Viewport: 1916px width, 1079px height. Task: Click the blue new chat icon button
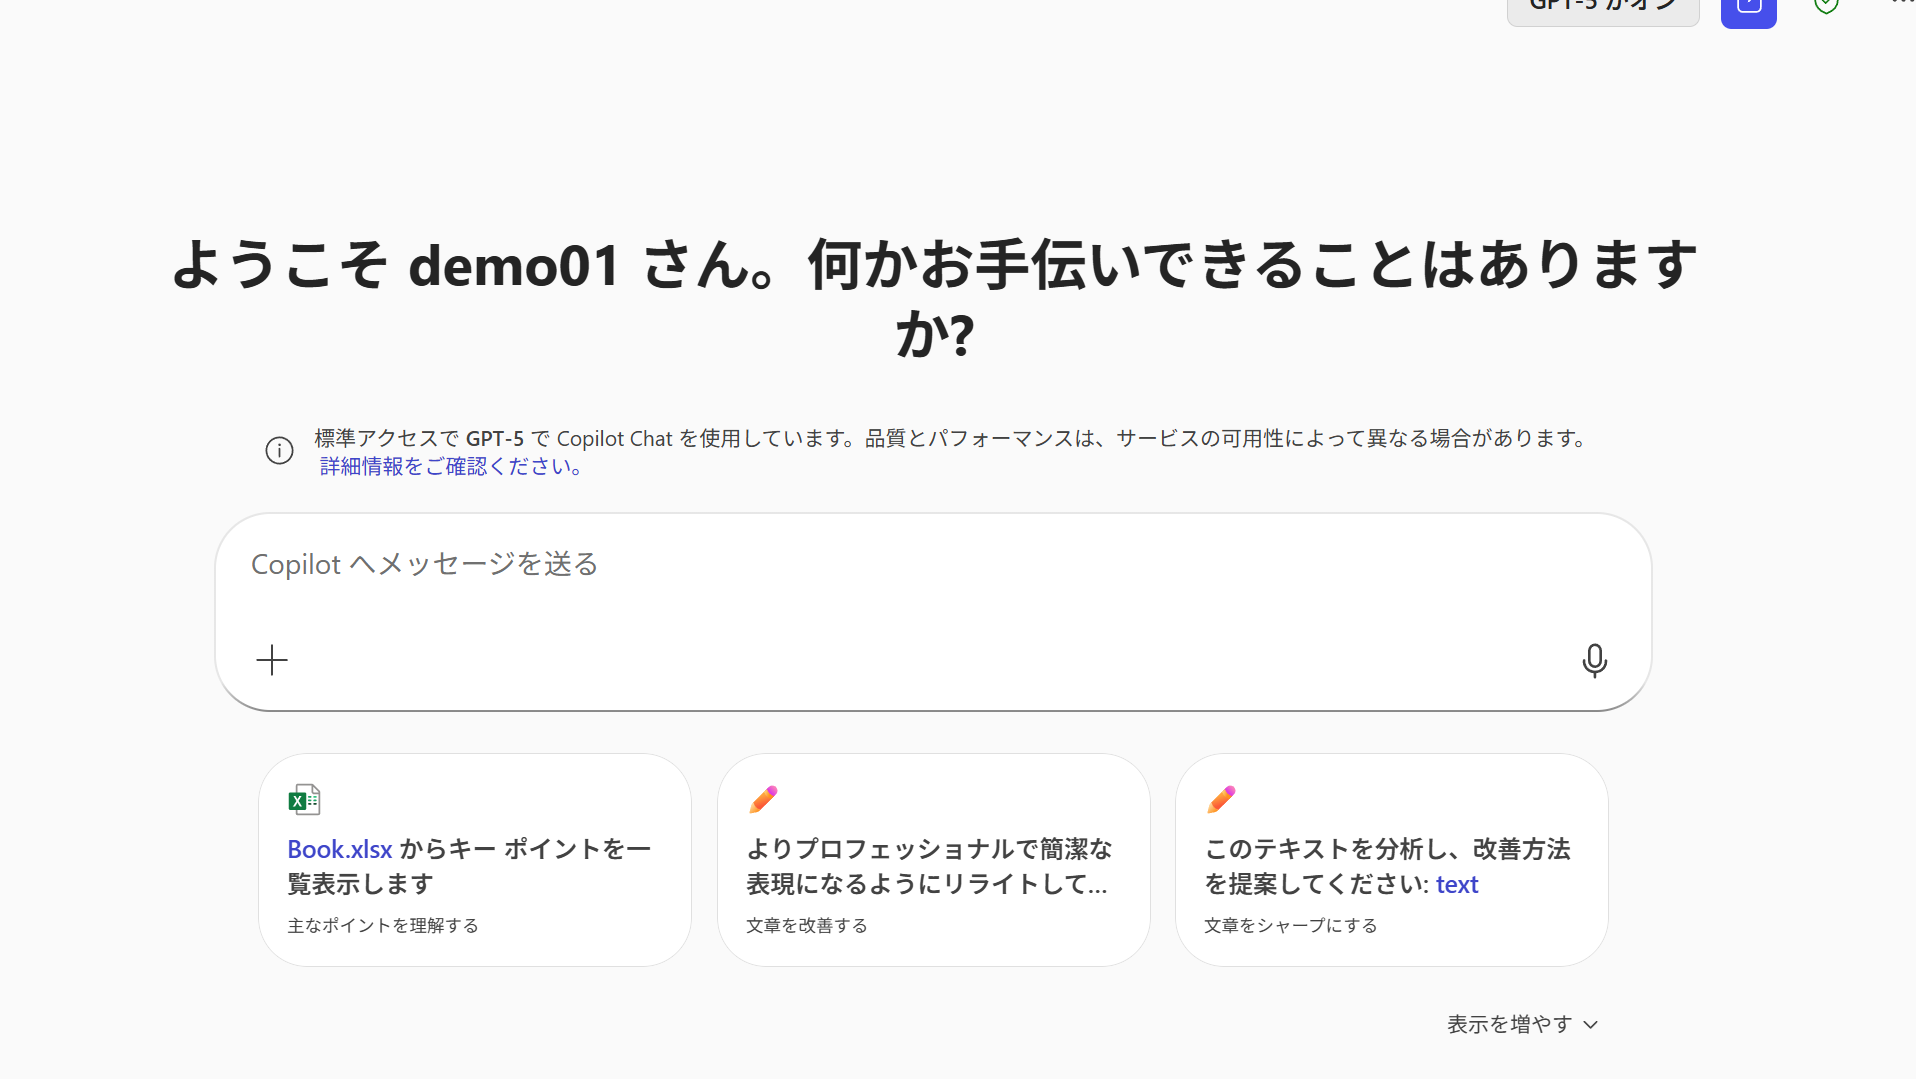click(1748, 10)
